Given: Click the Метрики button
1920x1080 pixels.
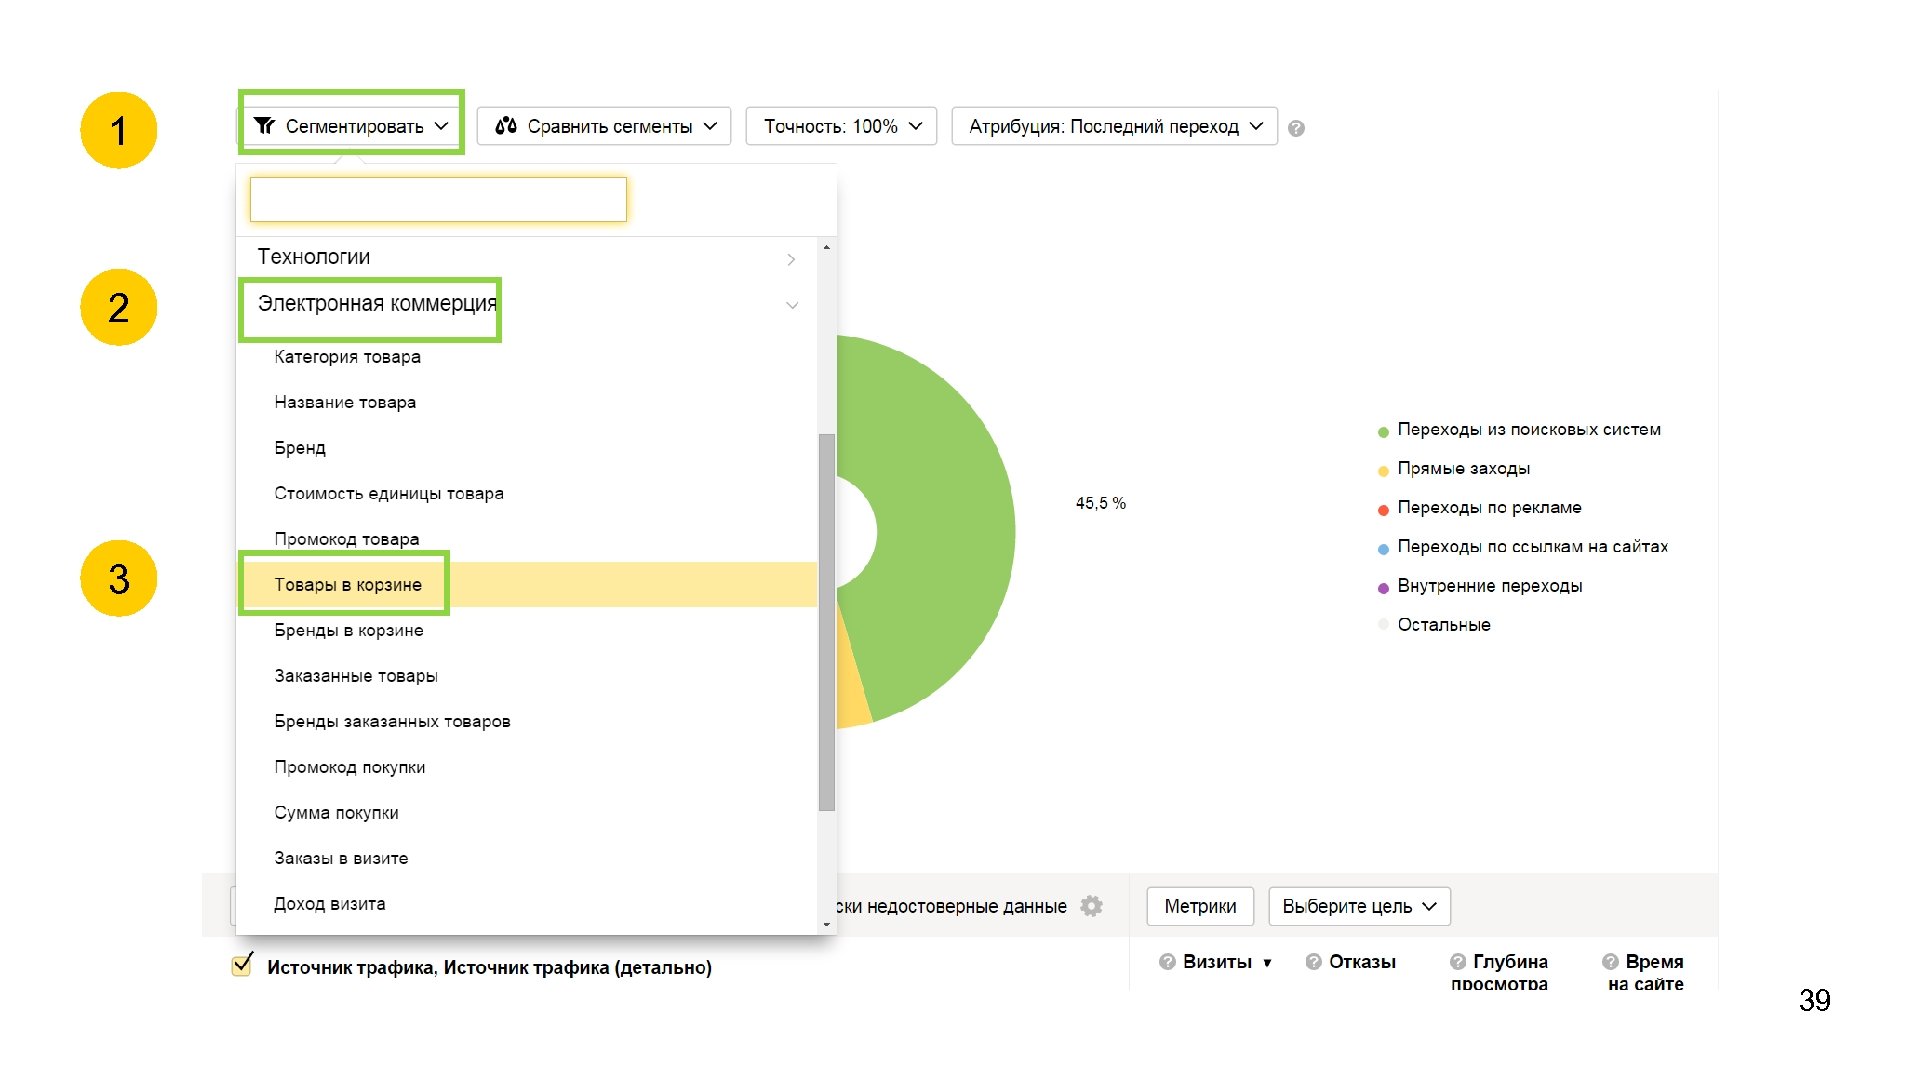Looking at the screenshot, I should [1200, 906].
